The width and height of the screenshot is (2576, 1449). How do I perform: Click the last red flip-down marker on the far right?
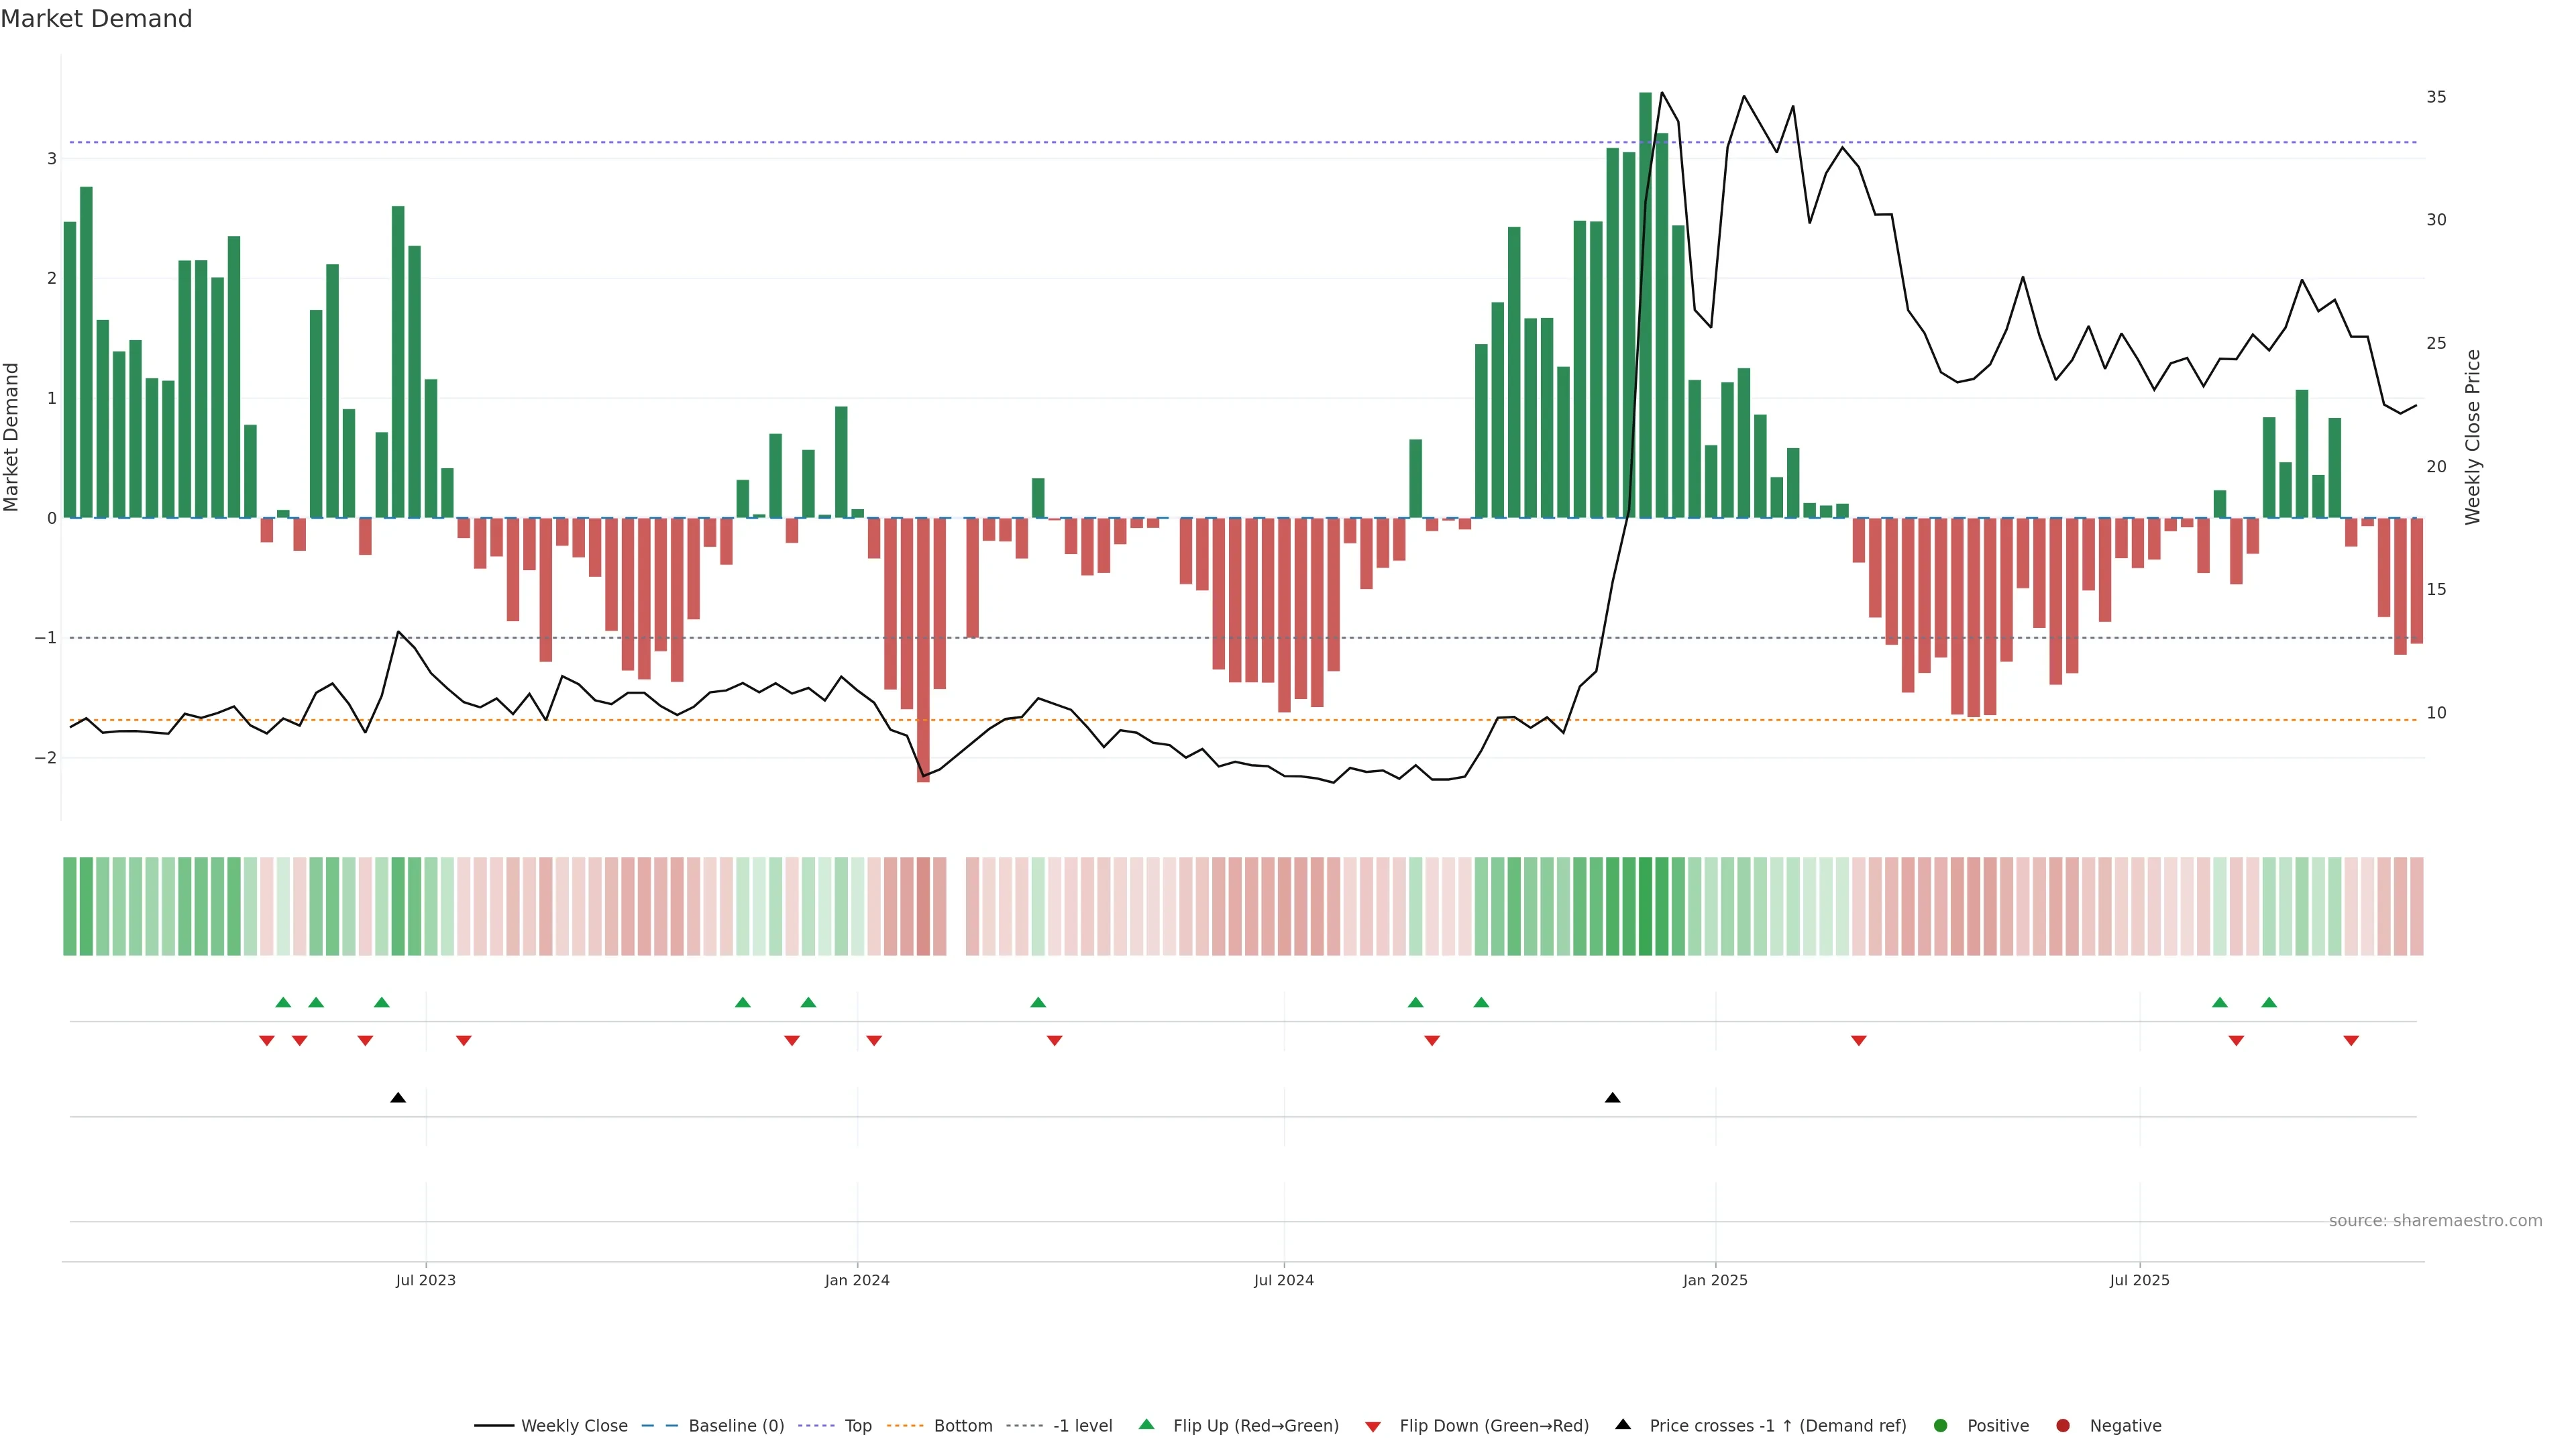pos(2351,1041)
